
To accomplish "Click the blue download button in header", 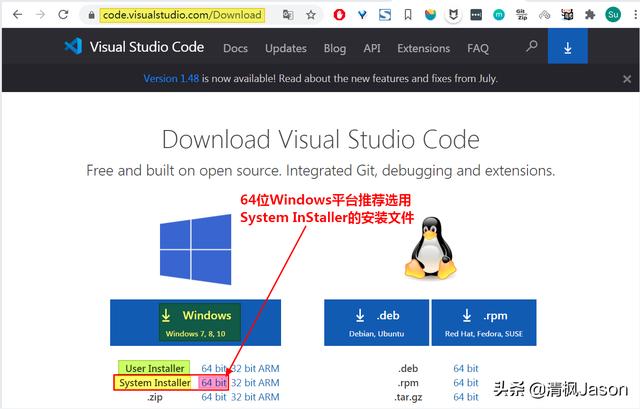I will coord(568,46).
